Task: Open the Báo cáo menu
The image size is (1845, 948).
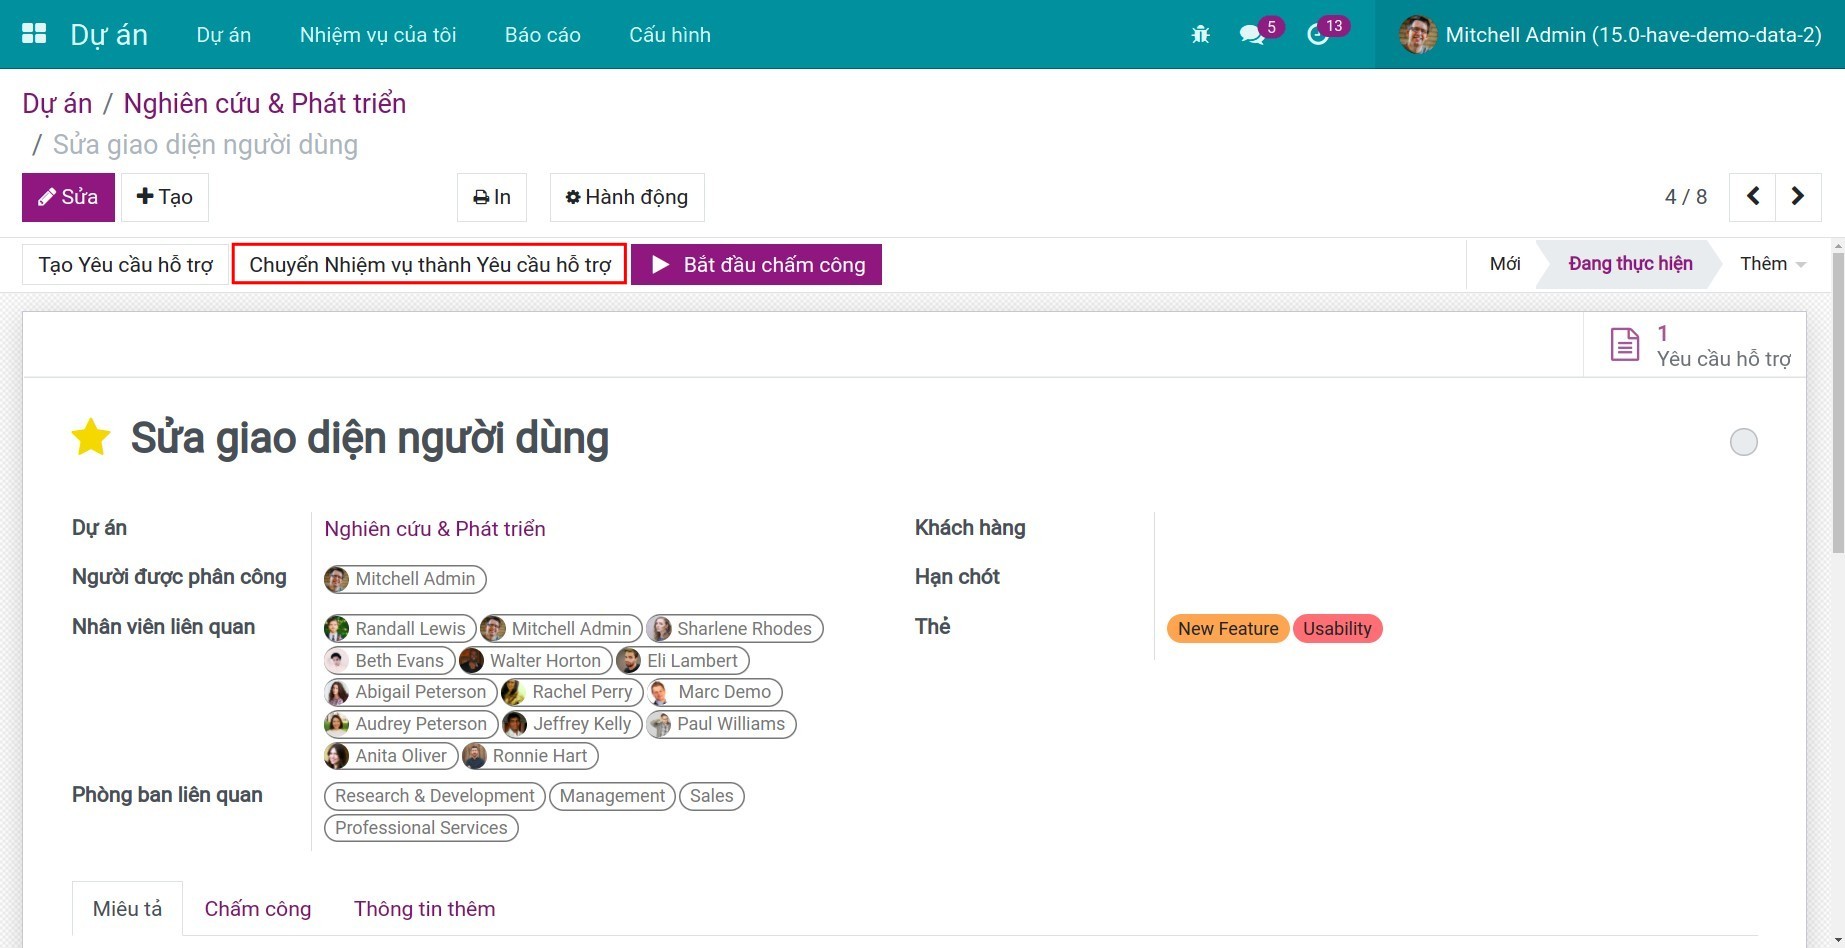Action: (542, 35)
